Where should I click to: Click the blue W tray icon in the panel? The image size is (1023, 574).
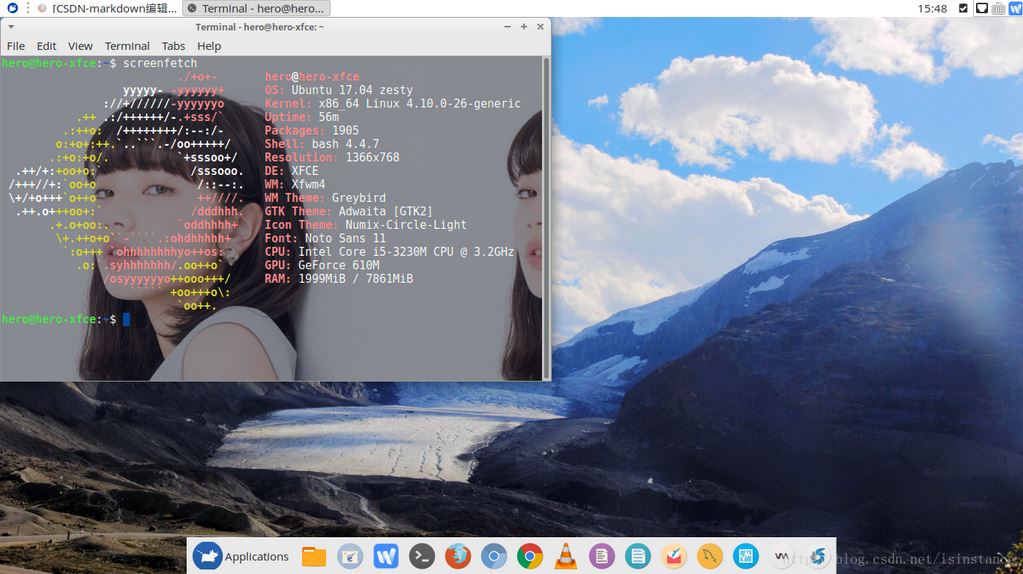tap(1015, 8)
